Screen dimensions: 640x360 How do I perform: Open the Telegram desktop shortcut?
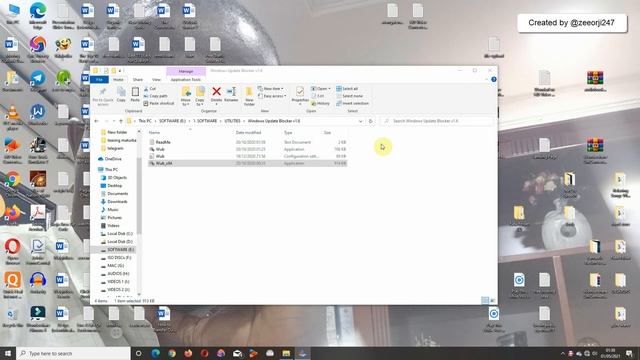(38, 81)
